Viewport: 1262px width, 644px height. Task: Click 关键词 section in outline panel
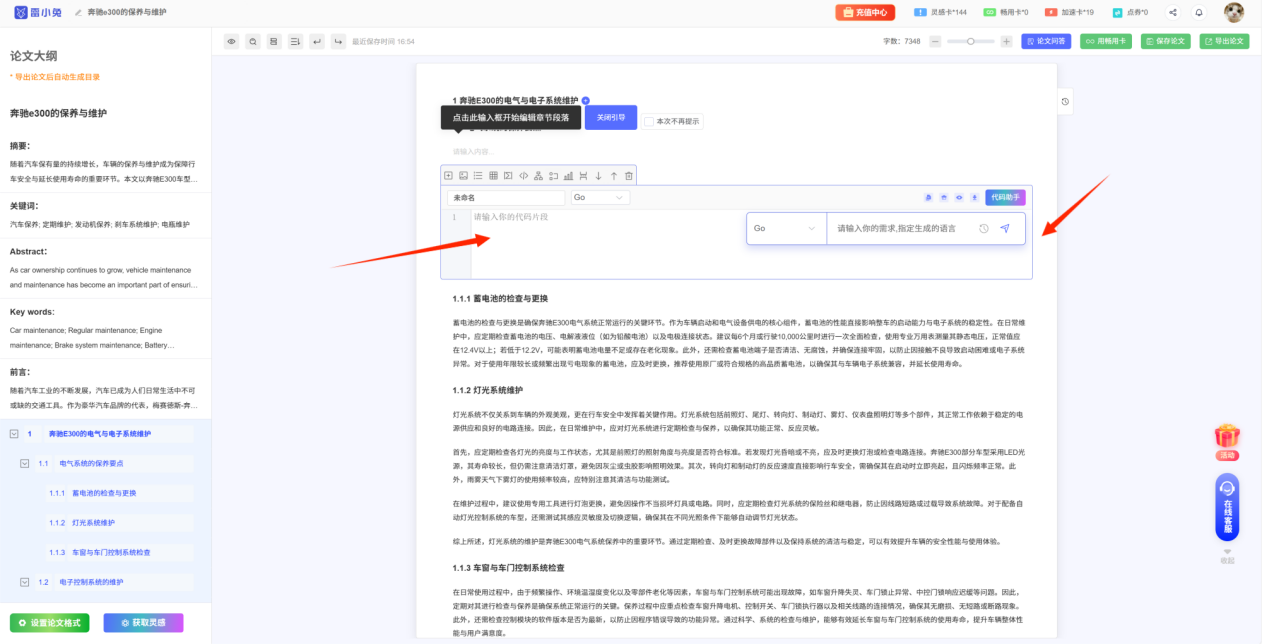click(x=105, y=215)
